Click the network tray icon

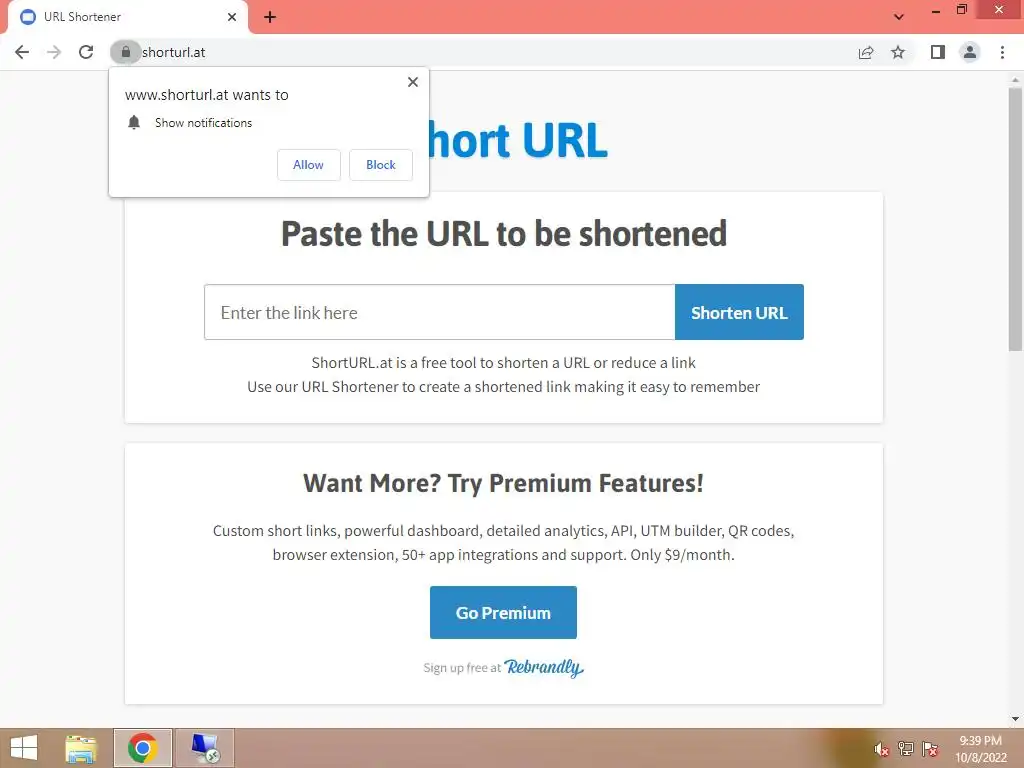coord(906,749)
